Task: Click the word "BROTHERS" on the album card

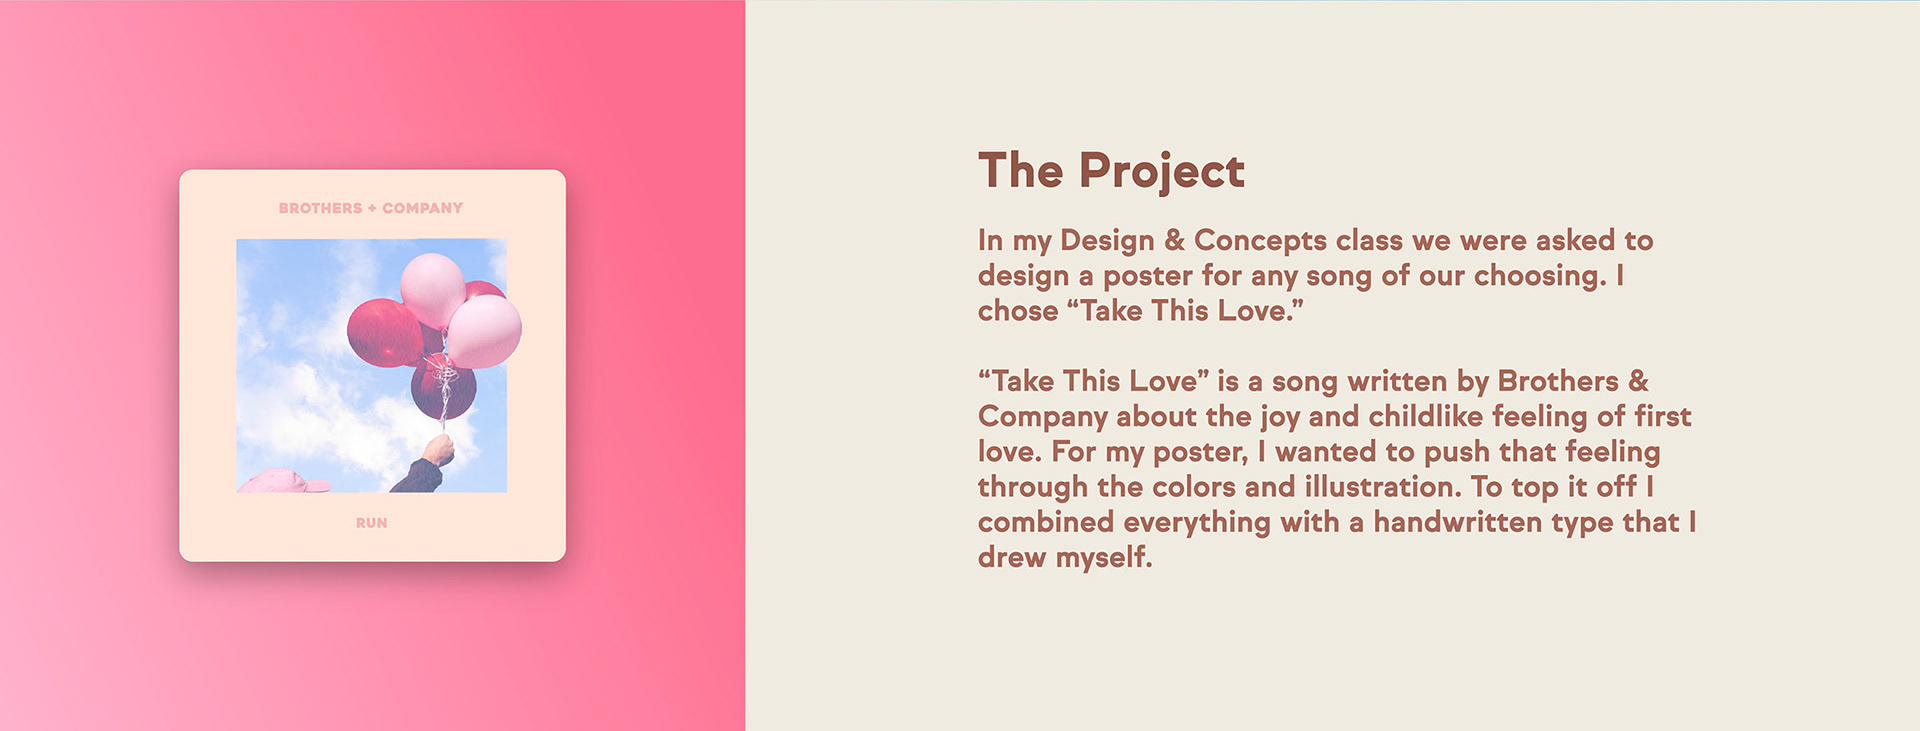Action: coord(320,208)
